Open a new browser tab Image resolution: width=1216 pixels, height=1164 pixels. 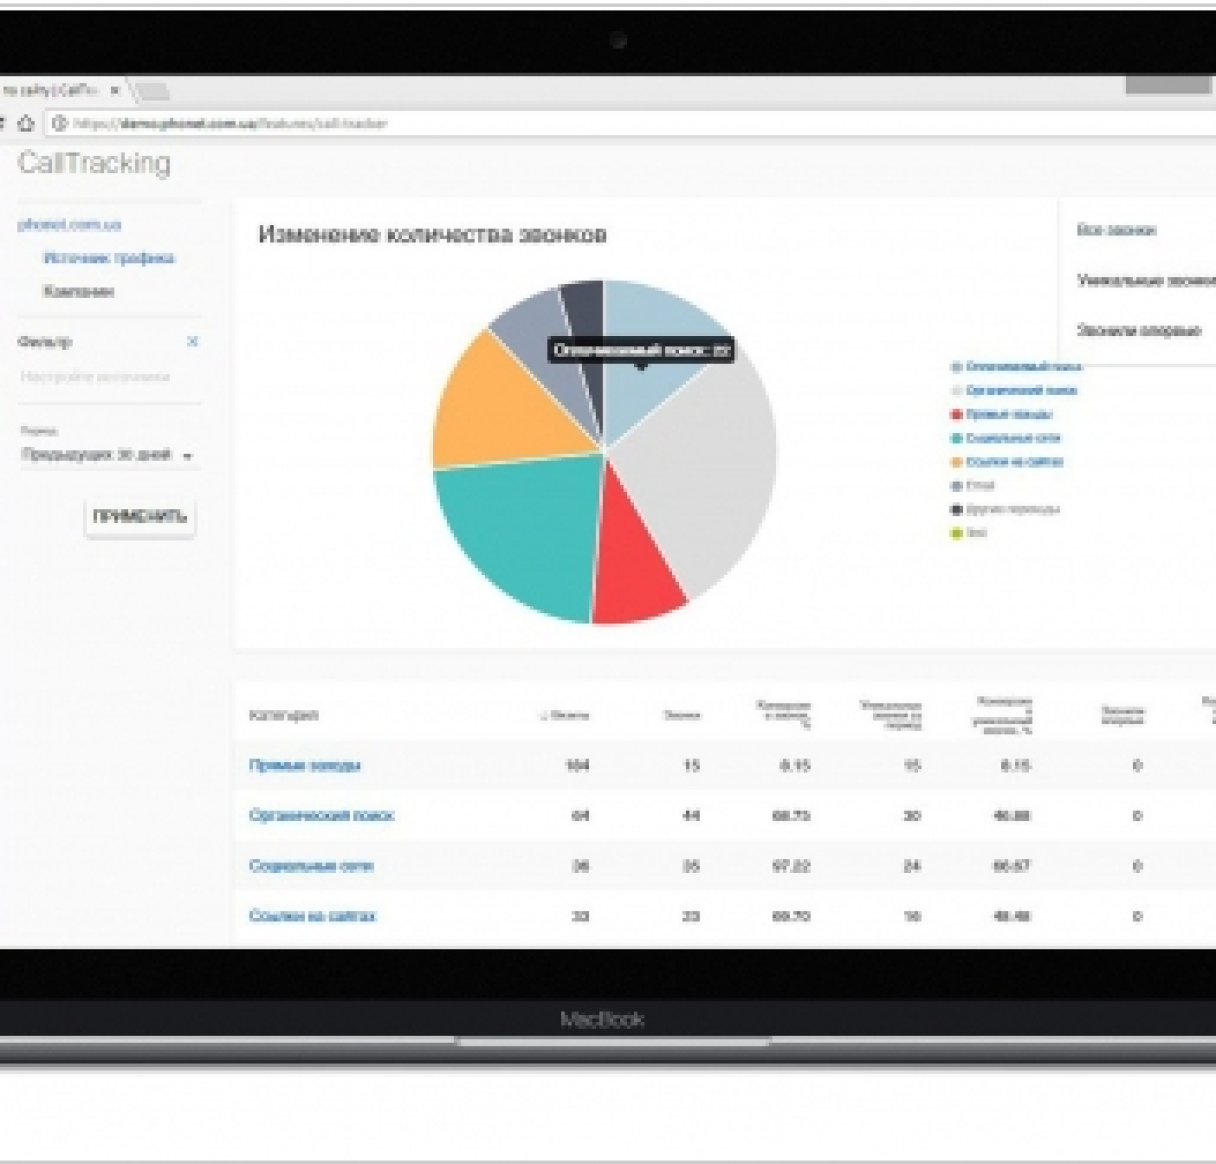tap(151, 92)
